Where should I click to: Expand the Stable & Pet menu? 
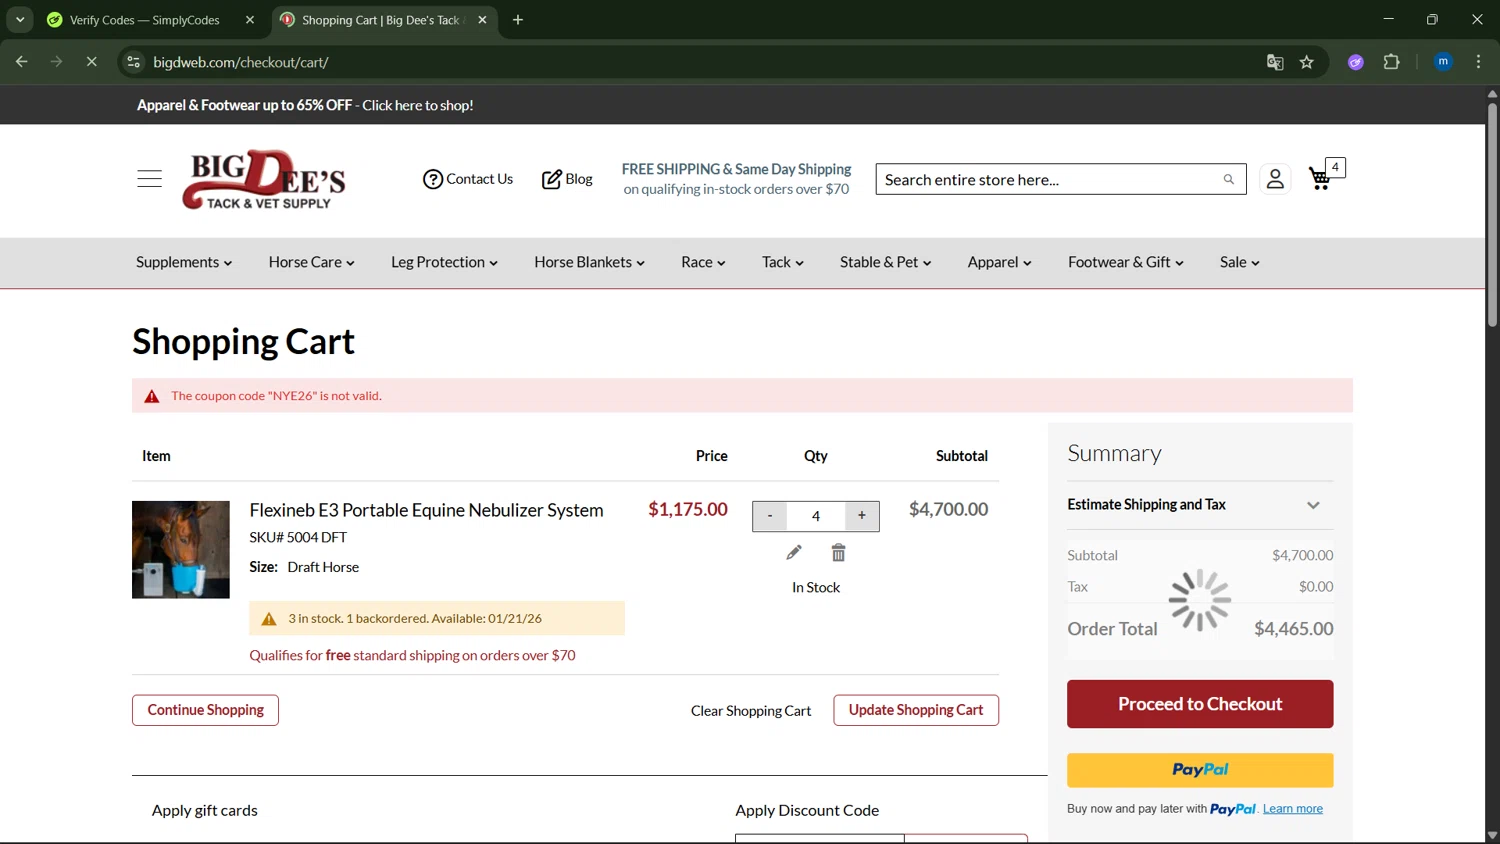coord(885,262)
